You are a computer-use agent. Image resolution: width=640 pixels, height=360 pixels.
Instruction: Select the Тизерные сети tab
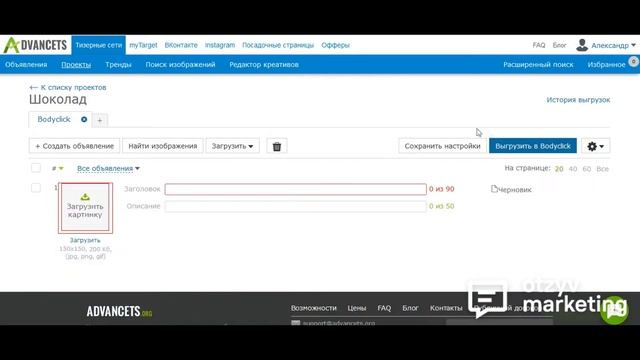click(x=98, y=45)
